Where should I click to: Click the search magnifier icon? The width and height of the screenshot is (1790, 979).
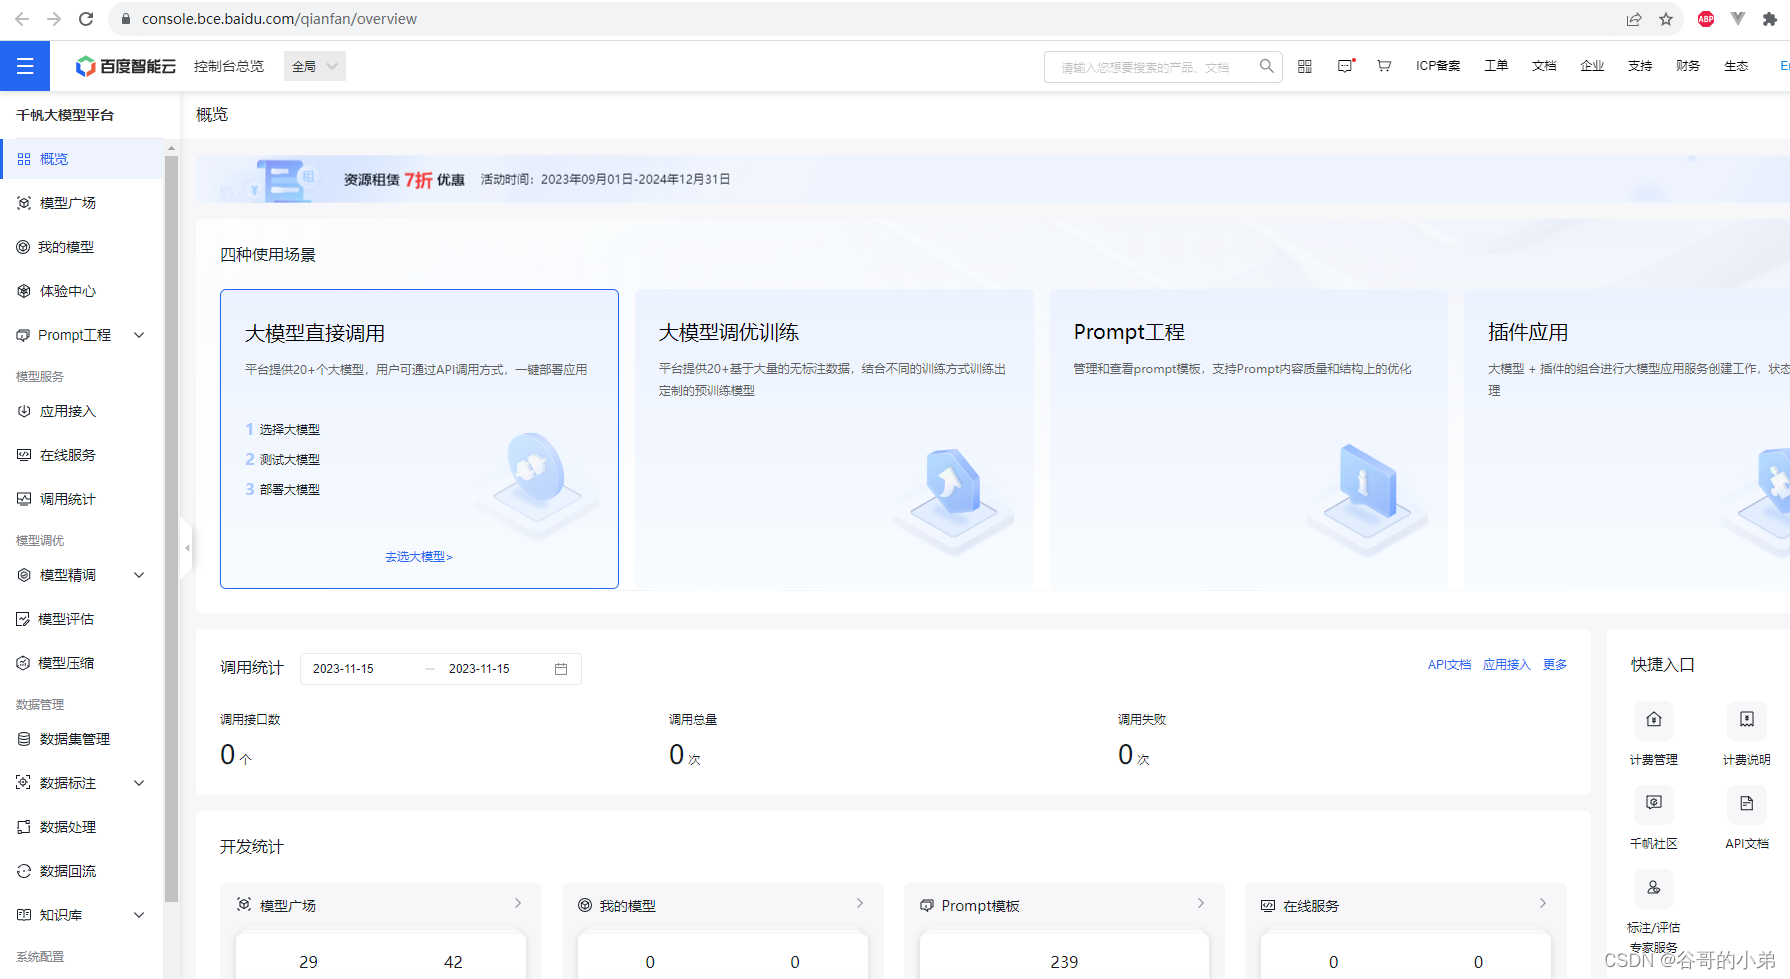1266,66
